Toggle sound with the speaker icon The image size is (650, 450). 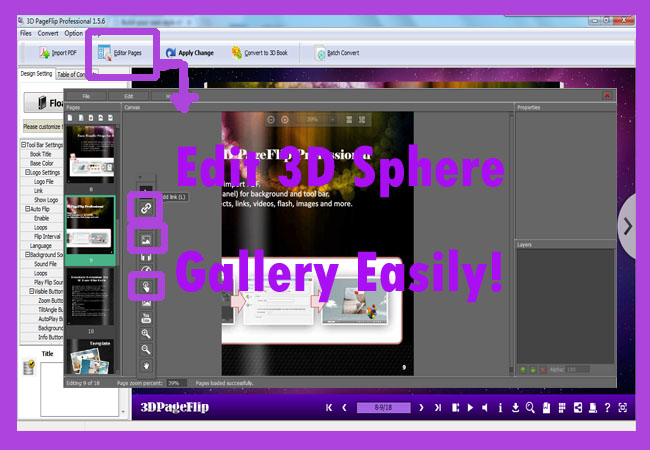tap(485, 408)
